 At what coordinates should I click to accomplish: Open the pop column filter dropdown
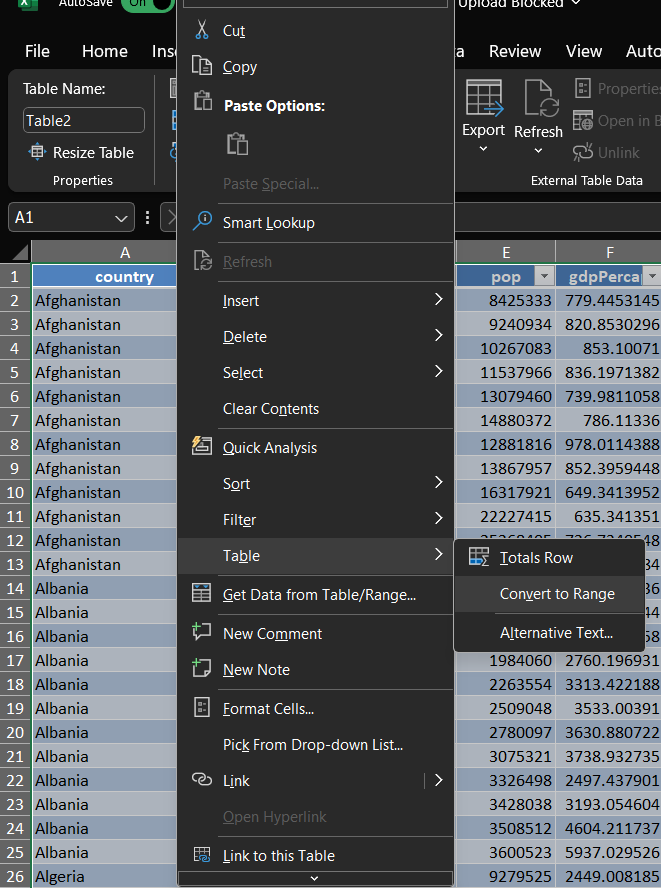(544, 277)
